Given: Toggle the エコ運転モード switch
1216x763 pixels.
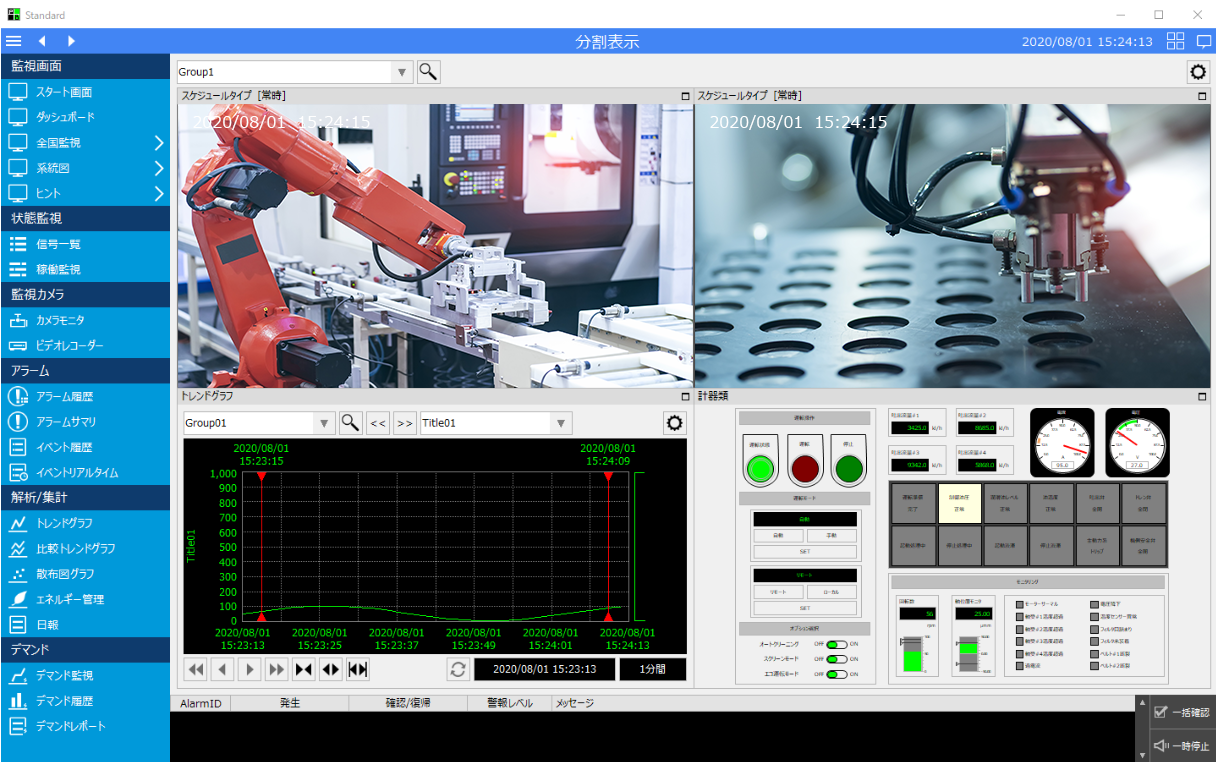Looking at the screenshot, I should tap(837, 674).
